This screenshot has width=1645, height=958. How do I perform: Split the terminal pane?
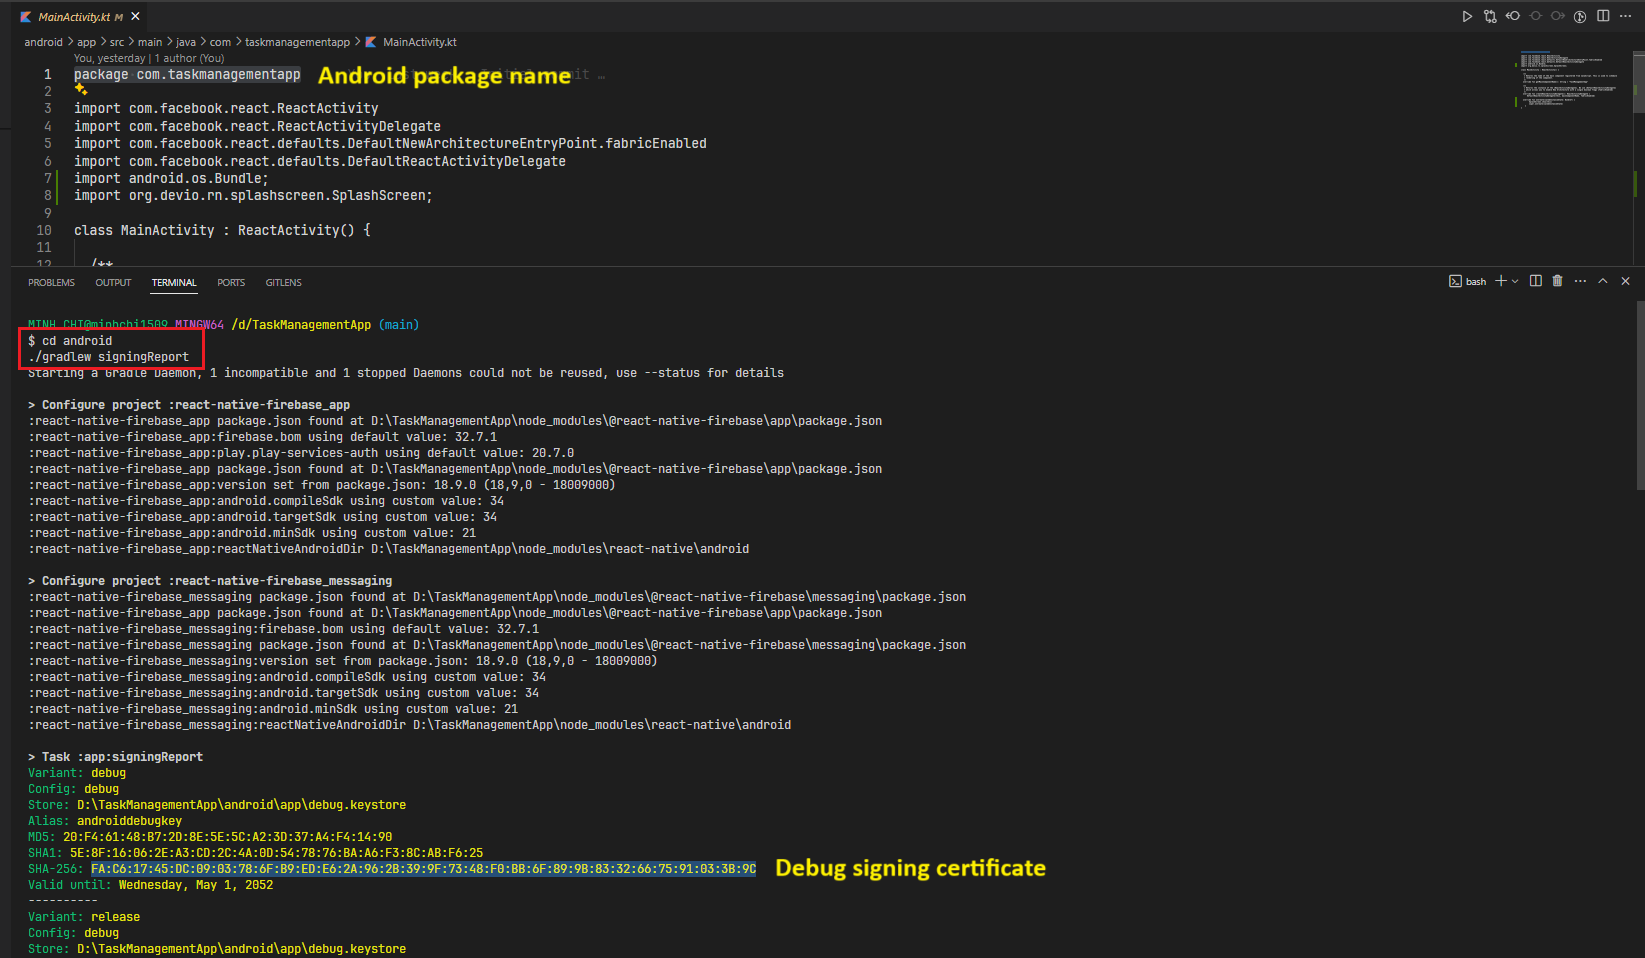(1536, 281)
